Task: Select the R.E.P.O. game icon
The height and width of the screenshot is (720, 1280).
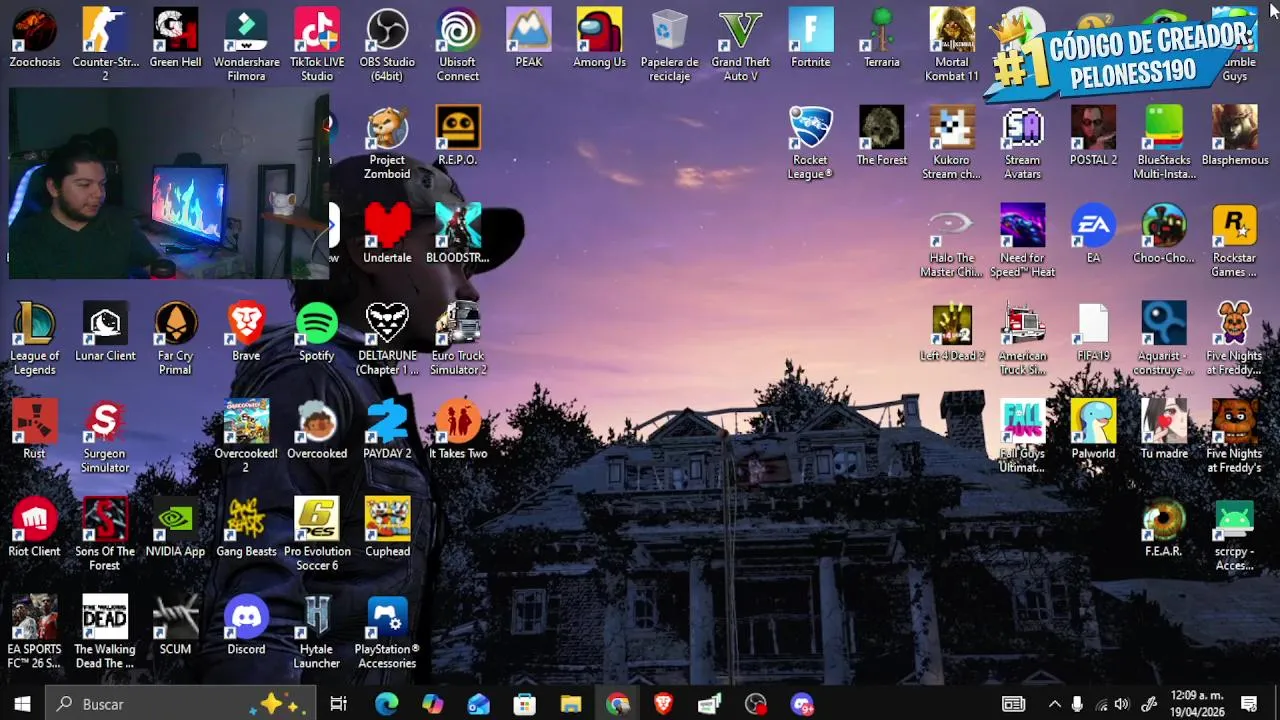Action: (x=458, y=138)
